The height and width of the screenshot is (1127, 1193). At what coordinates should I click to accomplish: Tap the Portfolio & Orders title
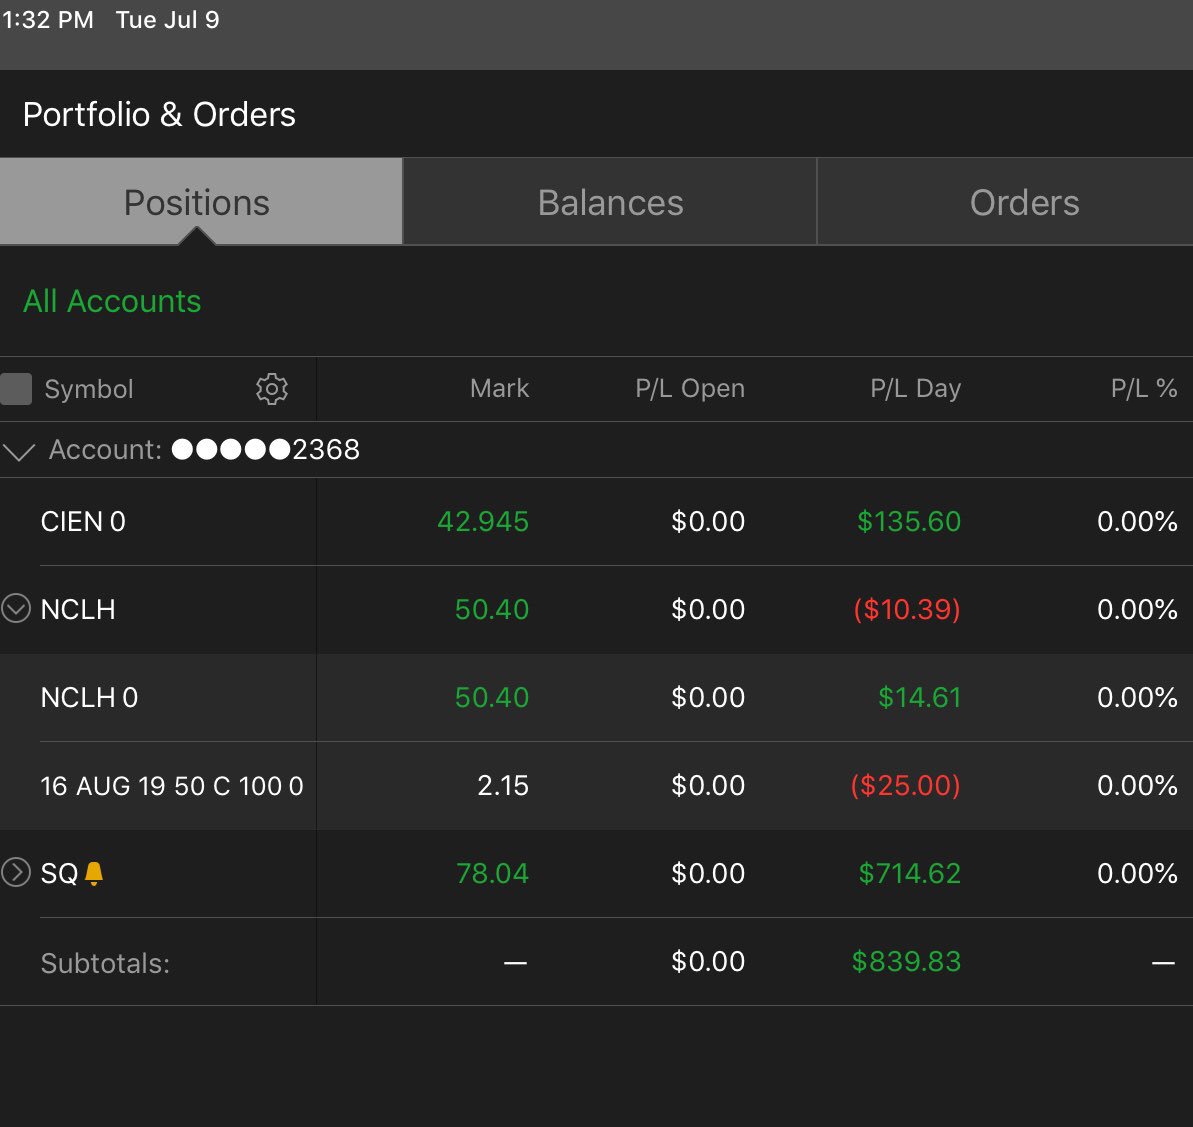[x=159, y=115]
